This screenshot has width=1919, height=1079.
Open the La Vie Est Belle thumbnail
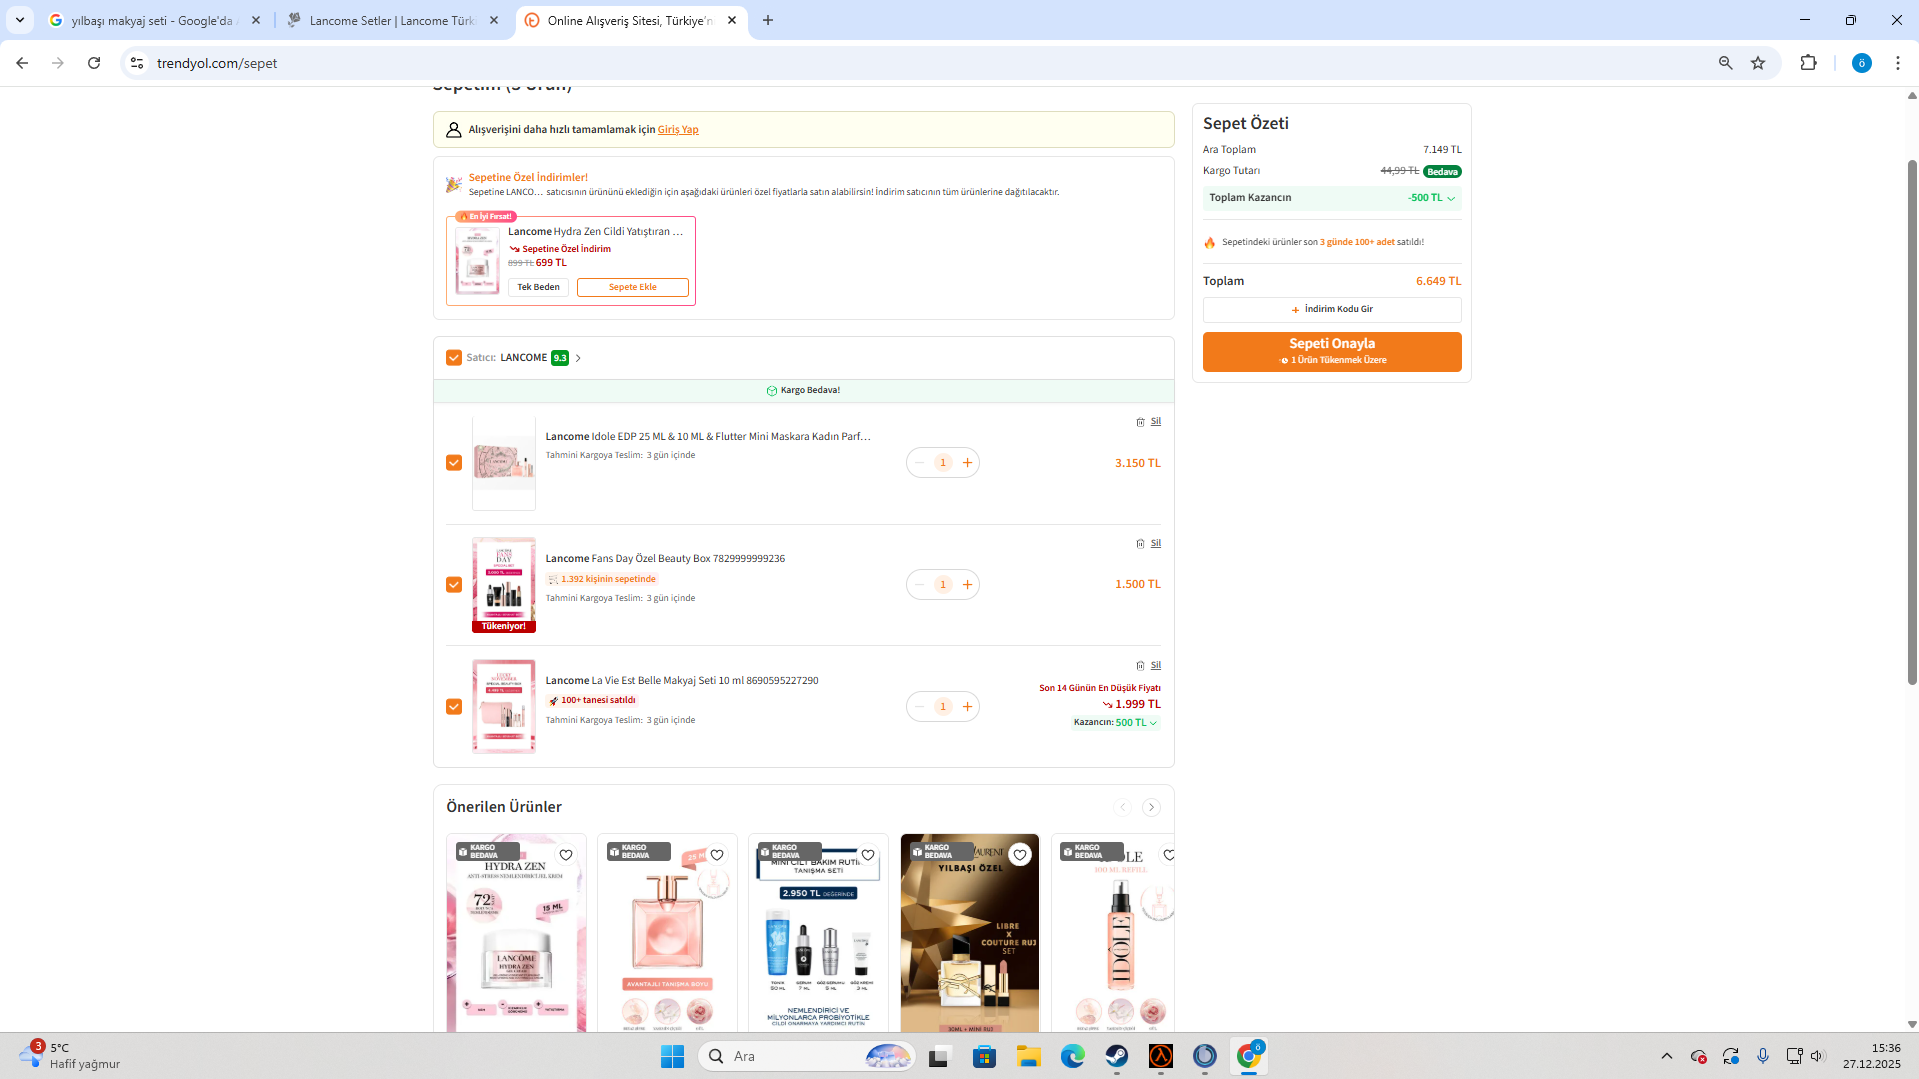[504, 707]
